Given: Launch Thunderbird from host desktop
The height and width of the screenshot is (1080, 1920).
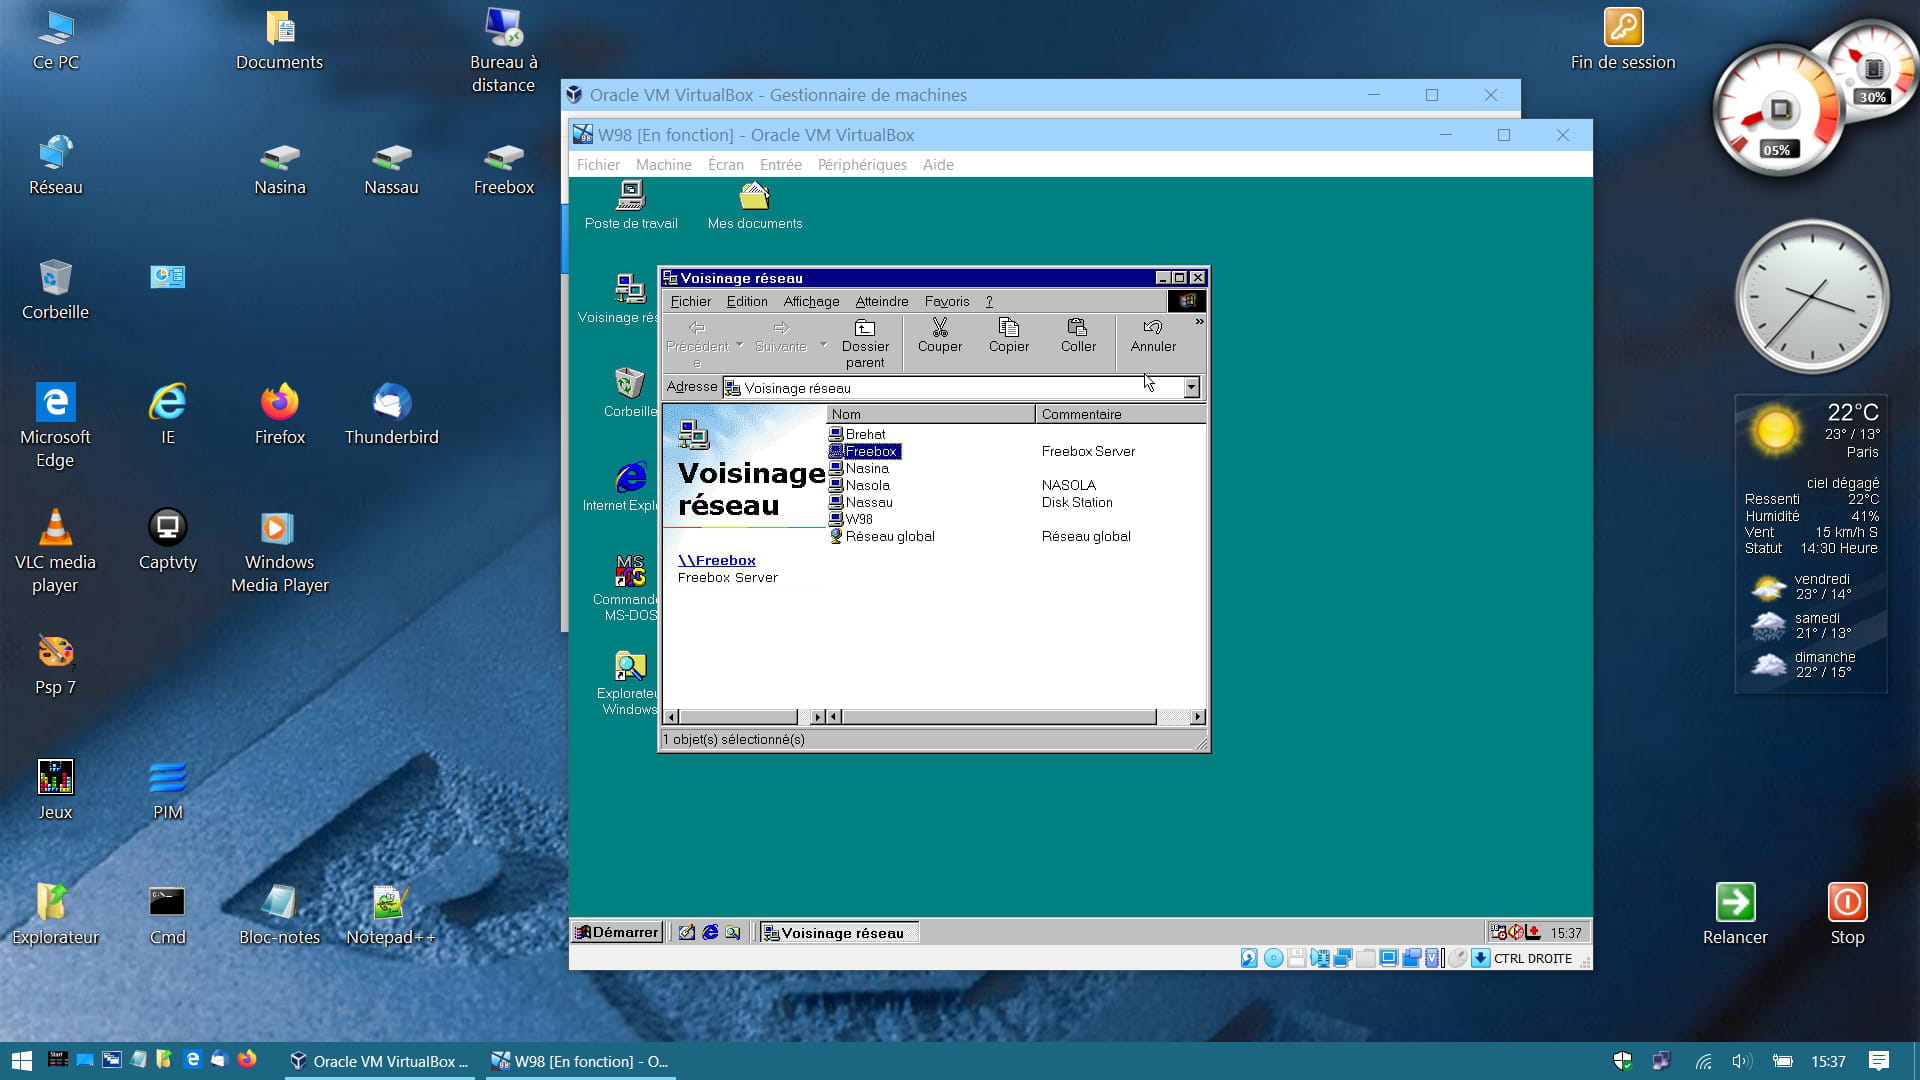Looking at the screenshot, I should (x=391, y=414).
